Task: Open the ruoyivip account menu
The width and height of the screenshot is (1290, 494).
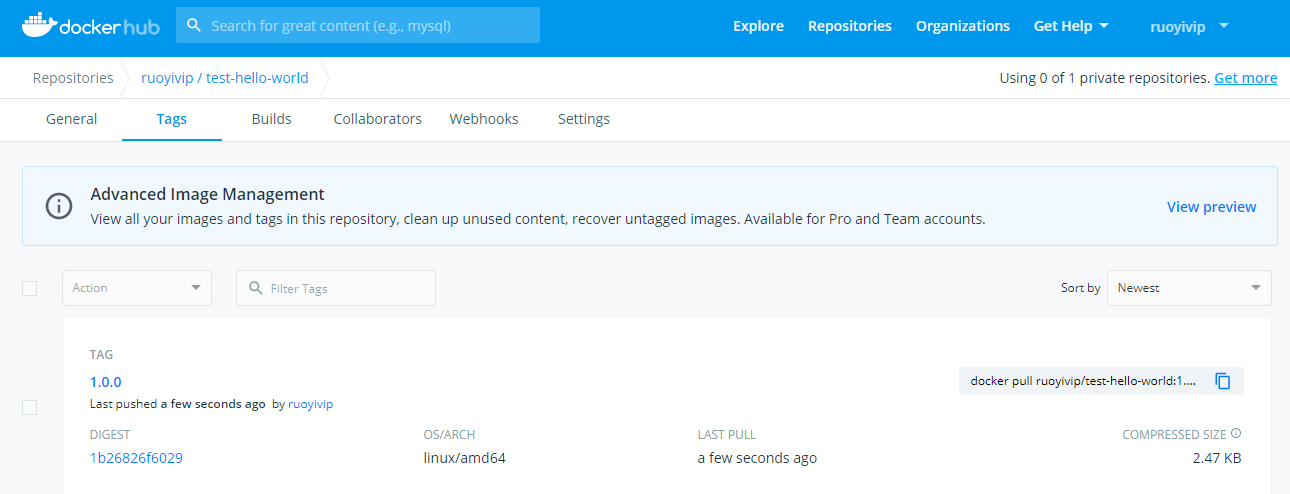Action: (1188, 26)
